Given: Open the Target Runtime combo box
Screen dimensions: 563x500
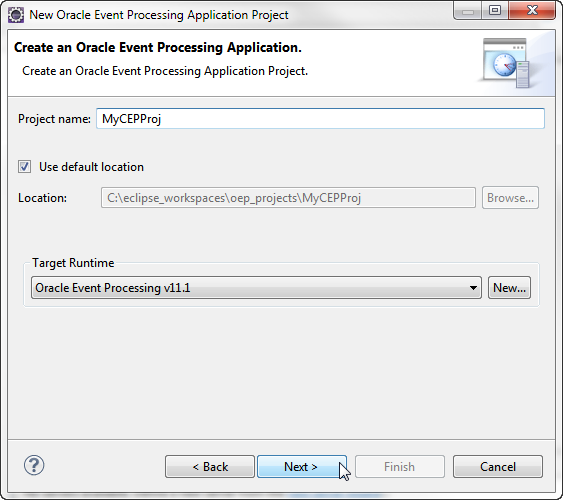Looking at the screenshot, I should click(x=256, y=288).
